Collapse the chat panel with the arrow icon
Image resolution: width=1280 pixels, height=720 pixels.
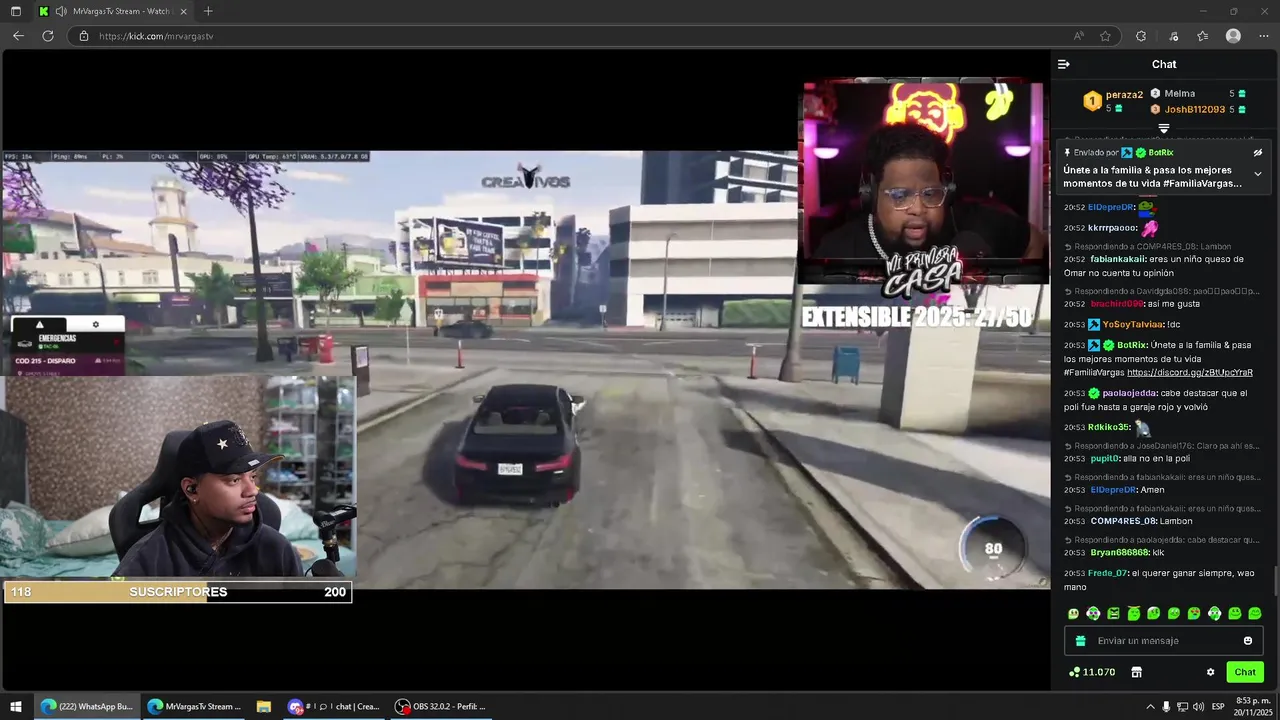[1063, 64]
